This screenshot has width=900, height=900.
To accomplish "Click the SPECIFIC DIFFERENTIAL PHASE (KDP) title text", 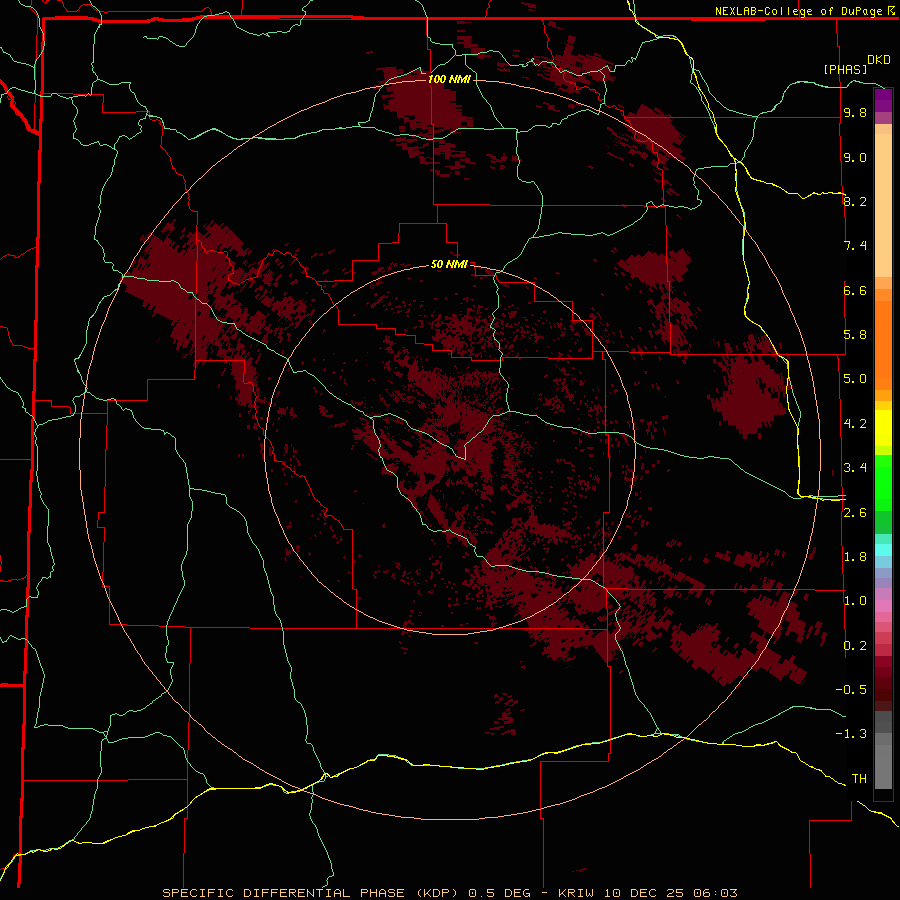I will [310, 893].
